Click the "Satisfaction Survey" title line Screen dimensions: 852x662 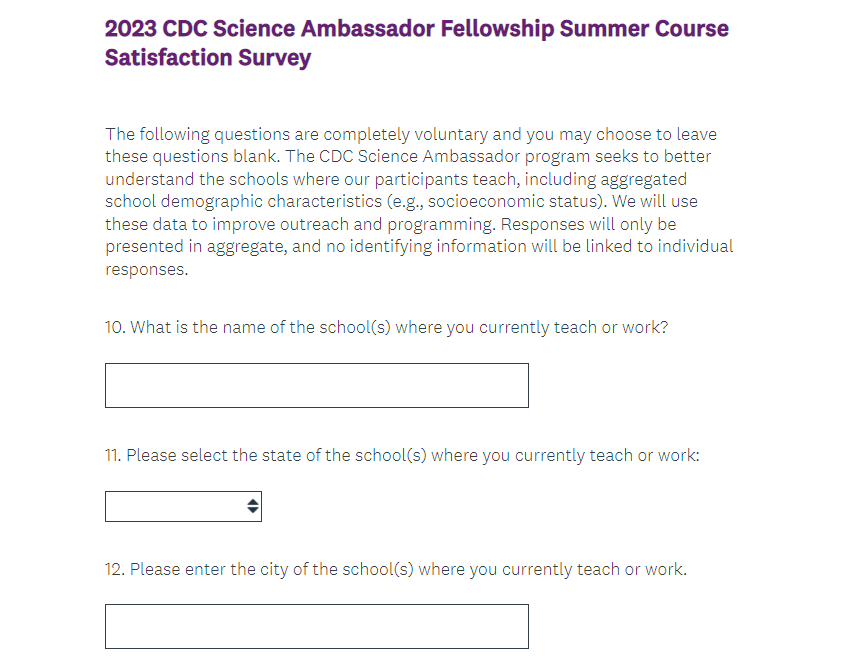[x=208, y=58]
